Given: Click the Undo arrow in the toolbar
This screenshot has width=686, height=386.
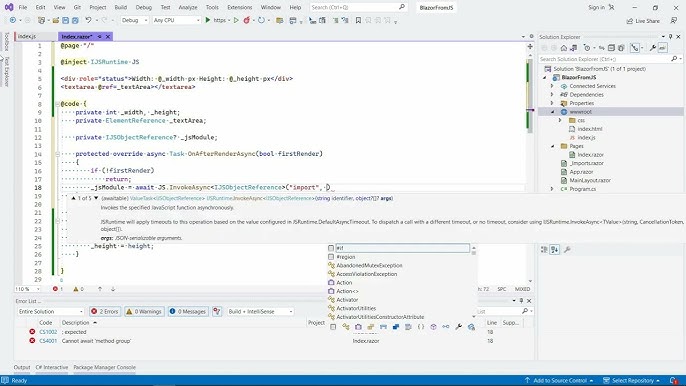Looking at the screenshot, I should 88,20.
